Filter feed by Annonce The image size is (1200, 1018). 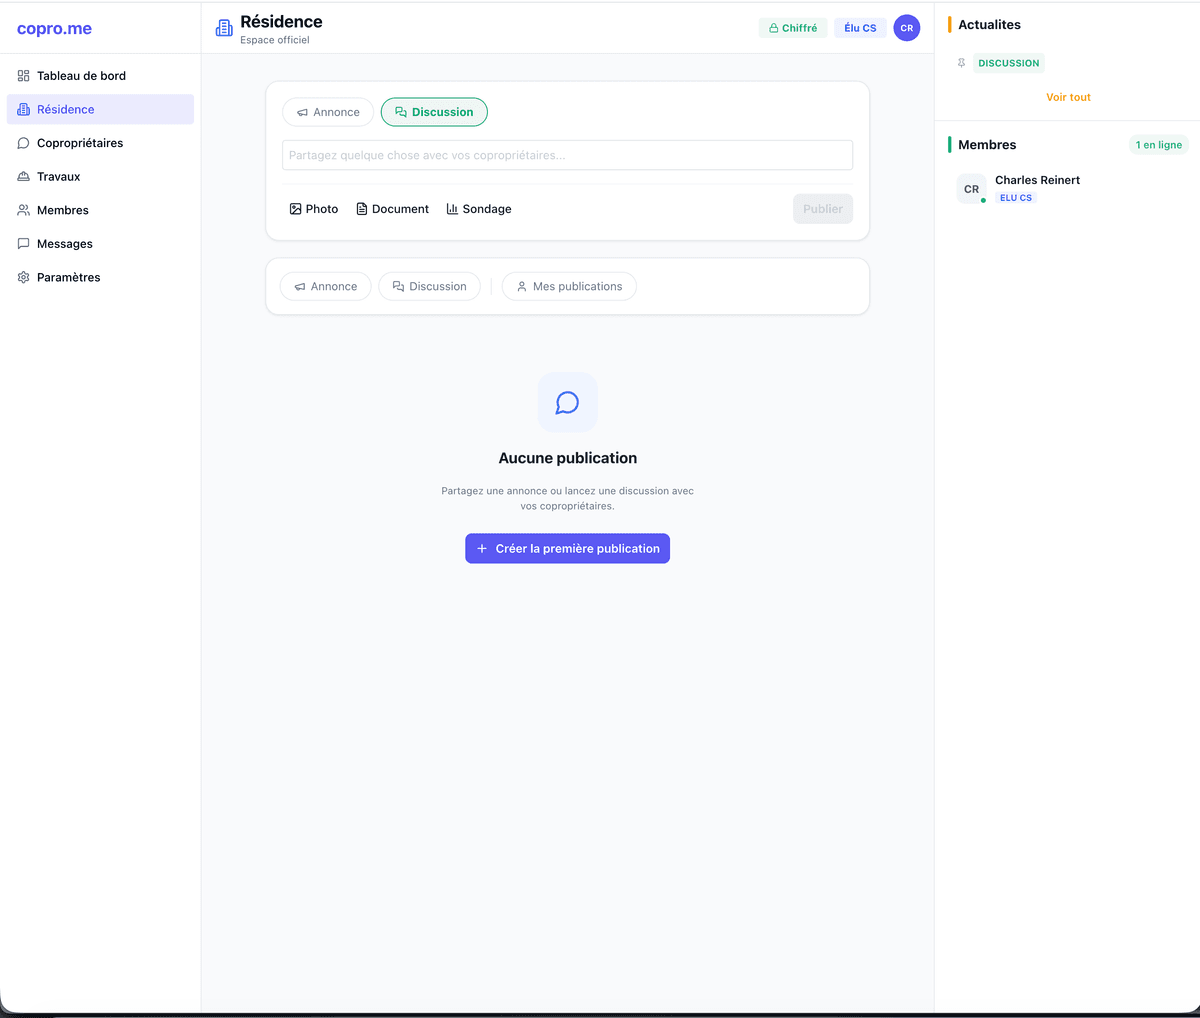[325, 287]
